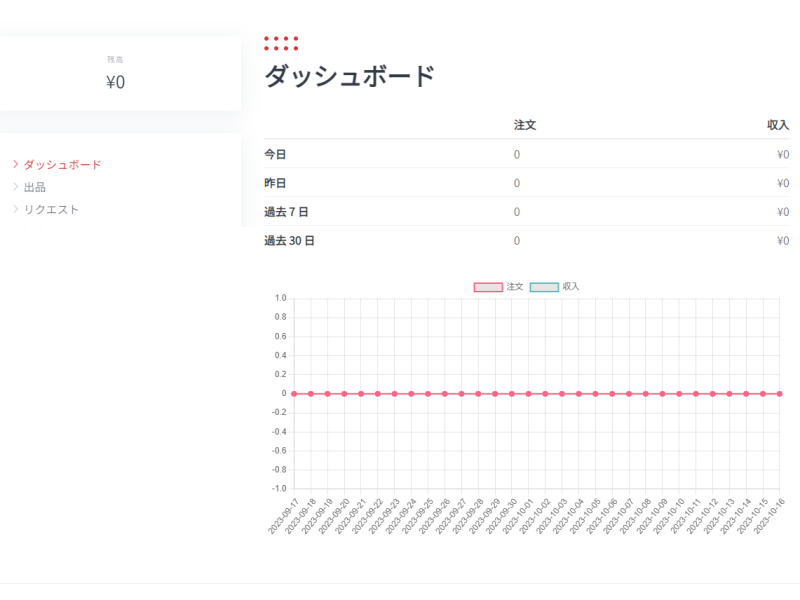The height and width of the screenshot is (600, 800).
Task: Click the chevron arrow next to 出品
Action: [16, 187]
